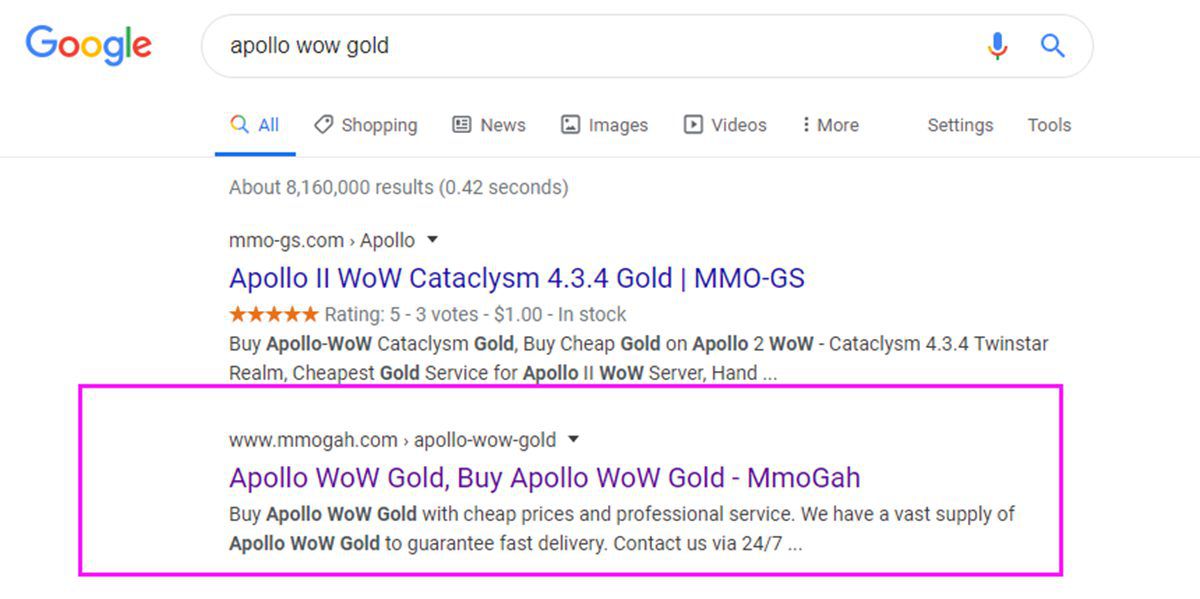Open the More search categories menu
This screenshot has height=599, width=1200.
coord(830,125)
